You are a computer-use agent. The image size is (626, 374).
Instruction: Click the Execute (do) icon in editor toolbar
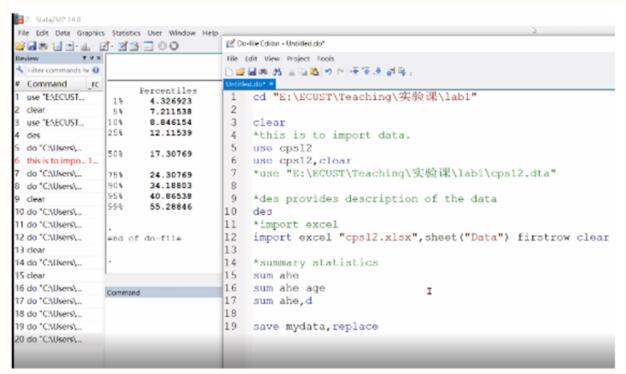point(402,72)
